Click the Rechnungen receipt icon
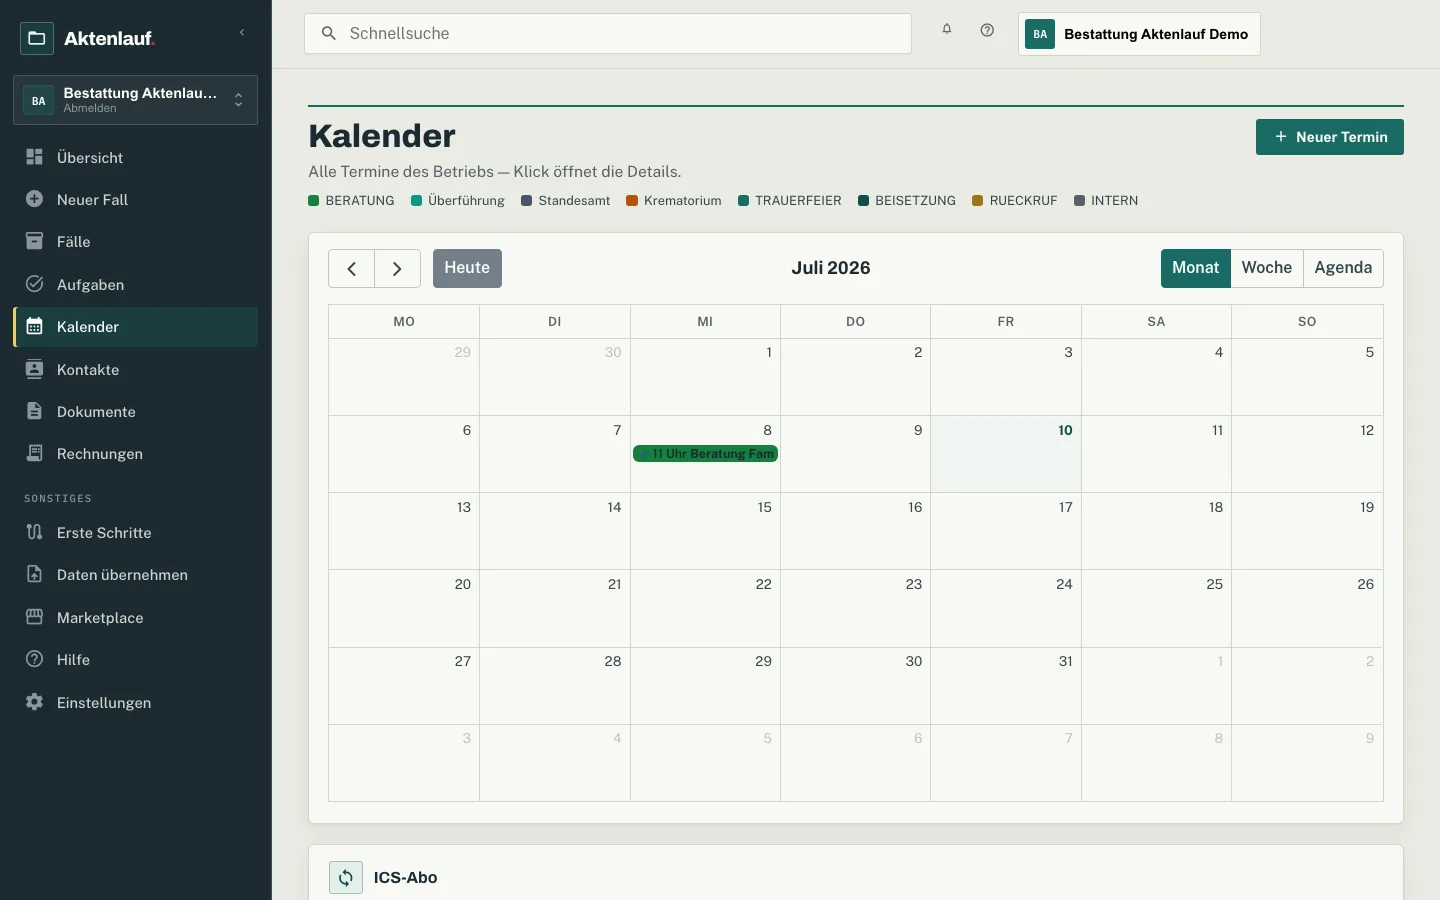 tap(34, 453)
